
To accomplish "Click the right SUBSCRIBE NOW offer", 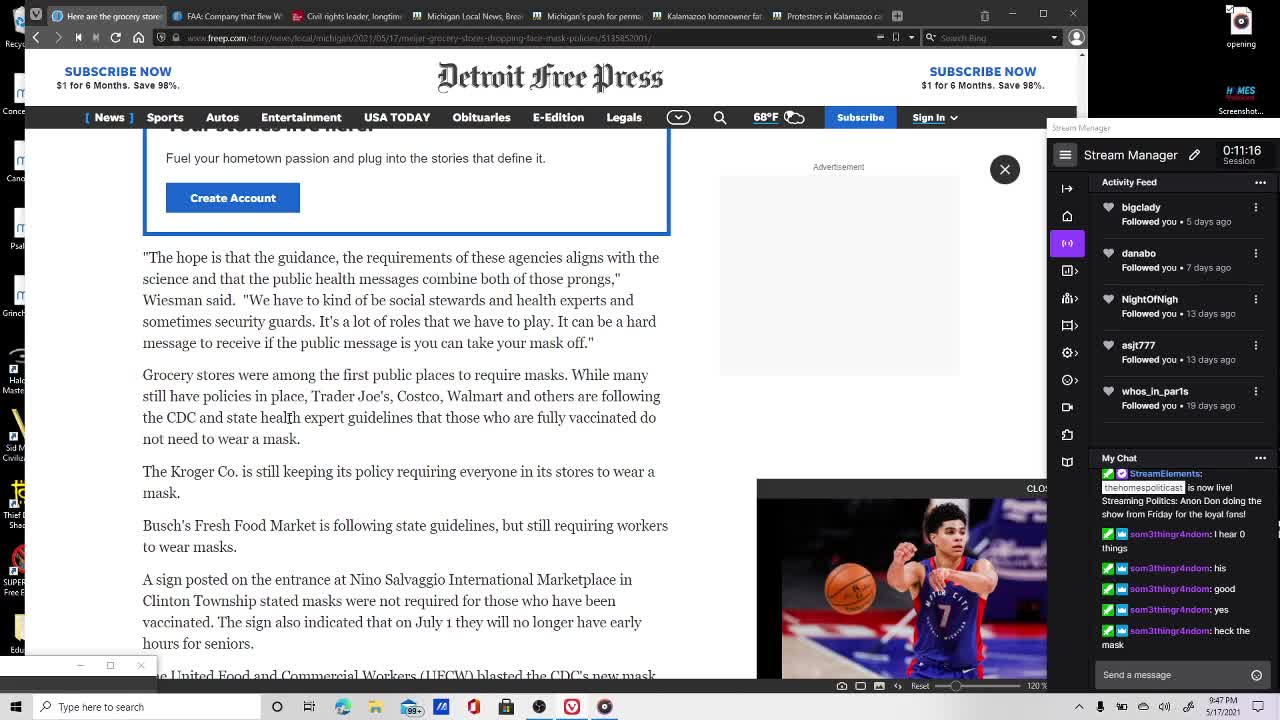I will click(x=983, y=78).
